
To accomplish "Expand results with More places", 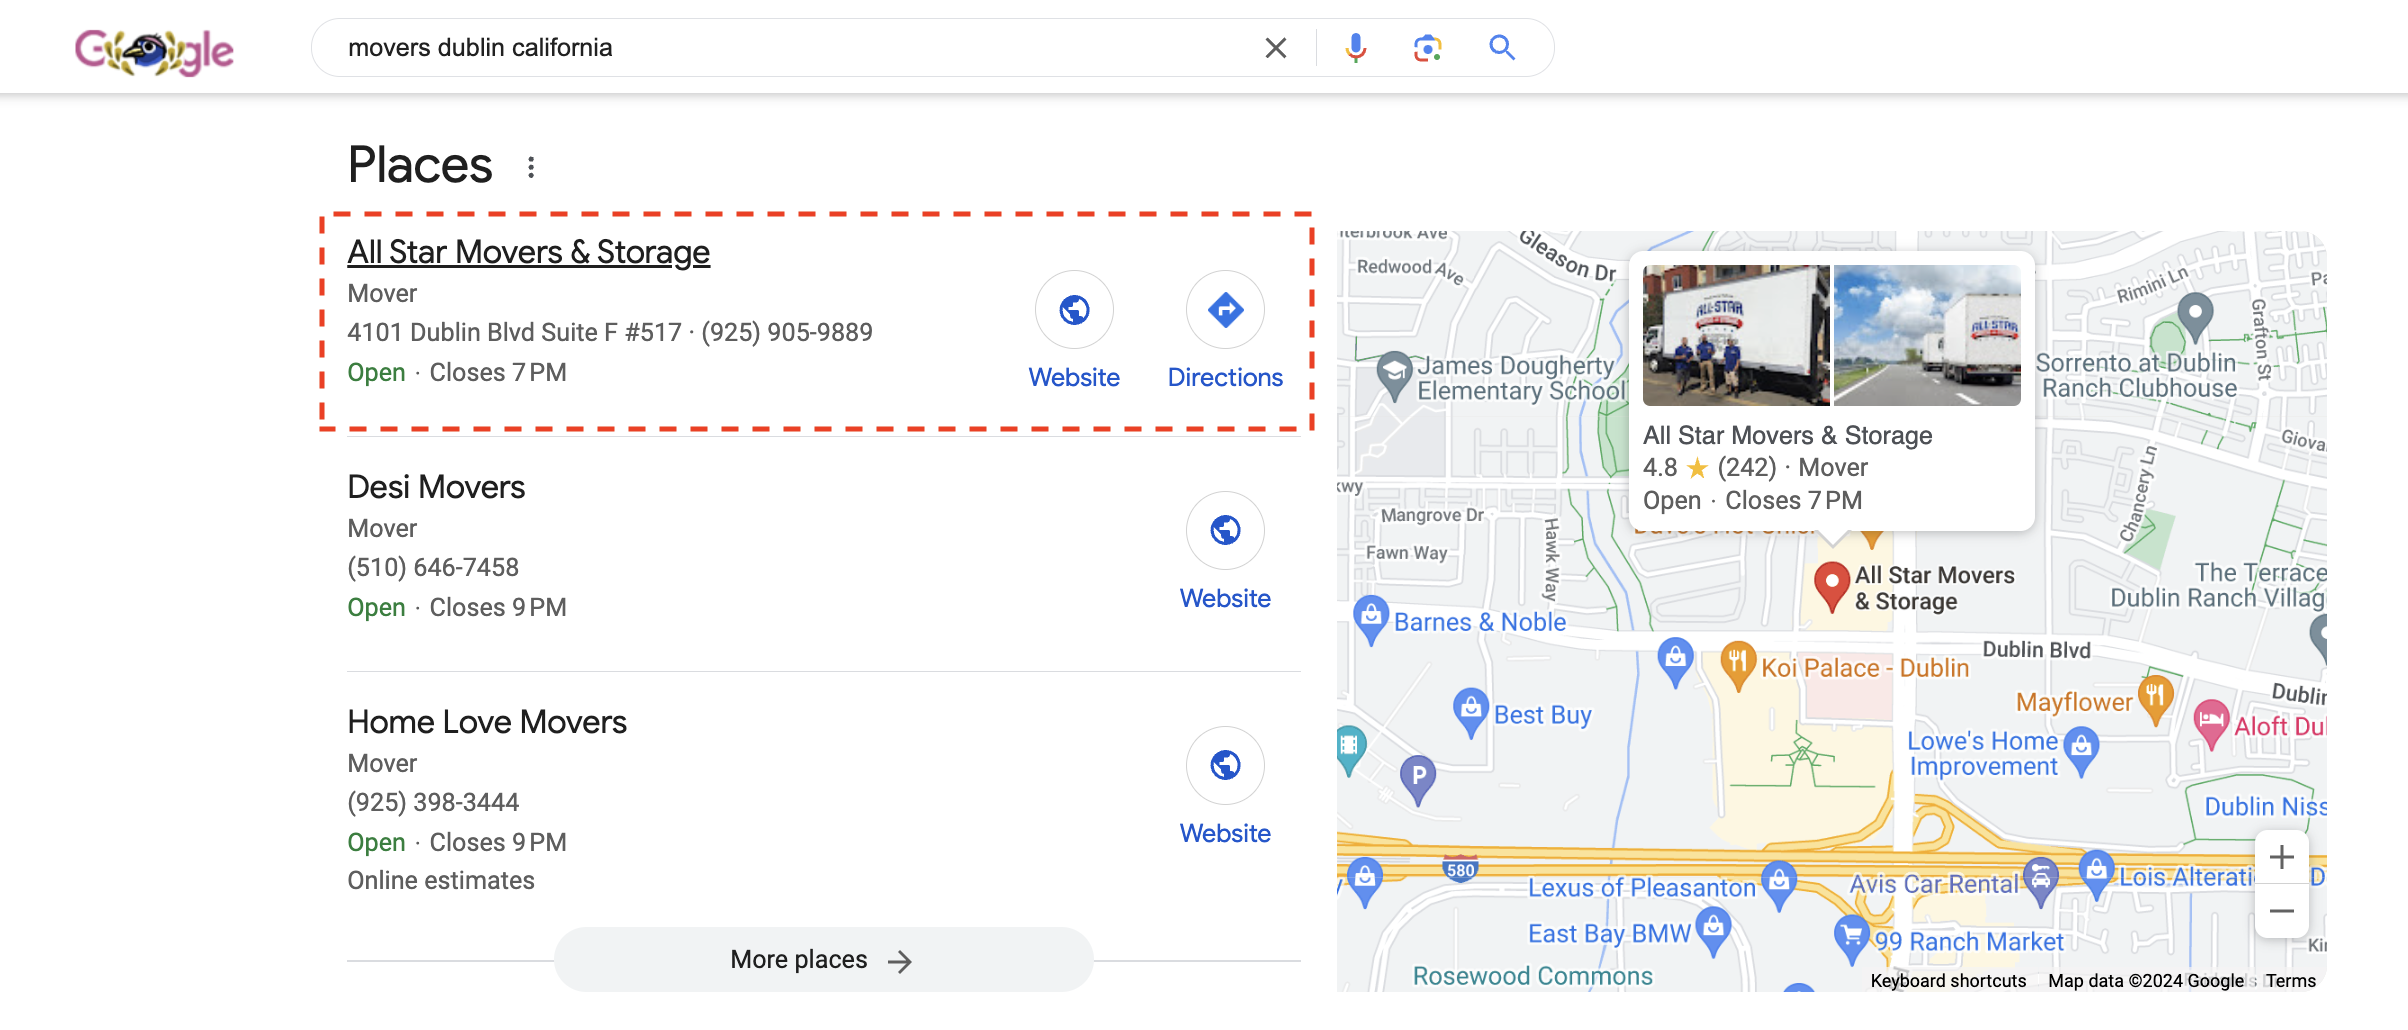I will point(823,960).
